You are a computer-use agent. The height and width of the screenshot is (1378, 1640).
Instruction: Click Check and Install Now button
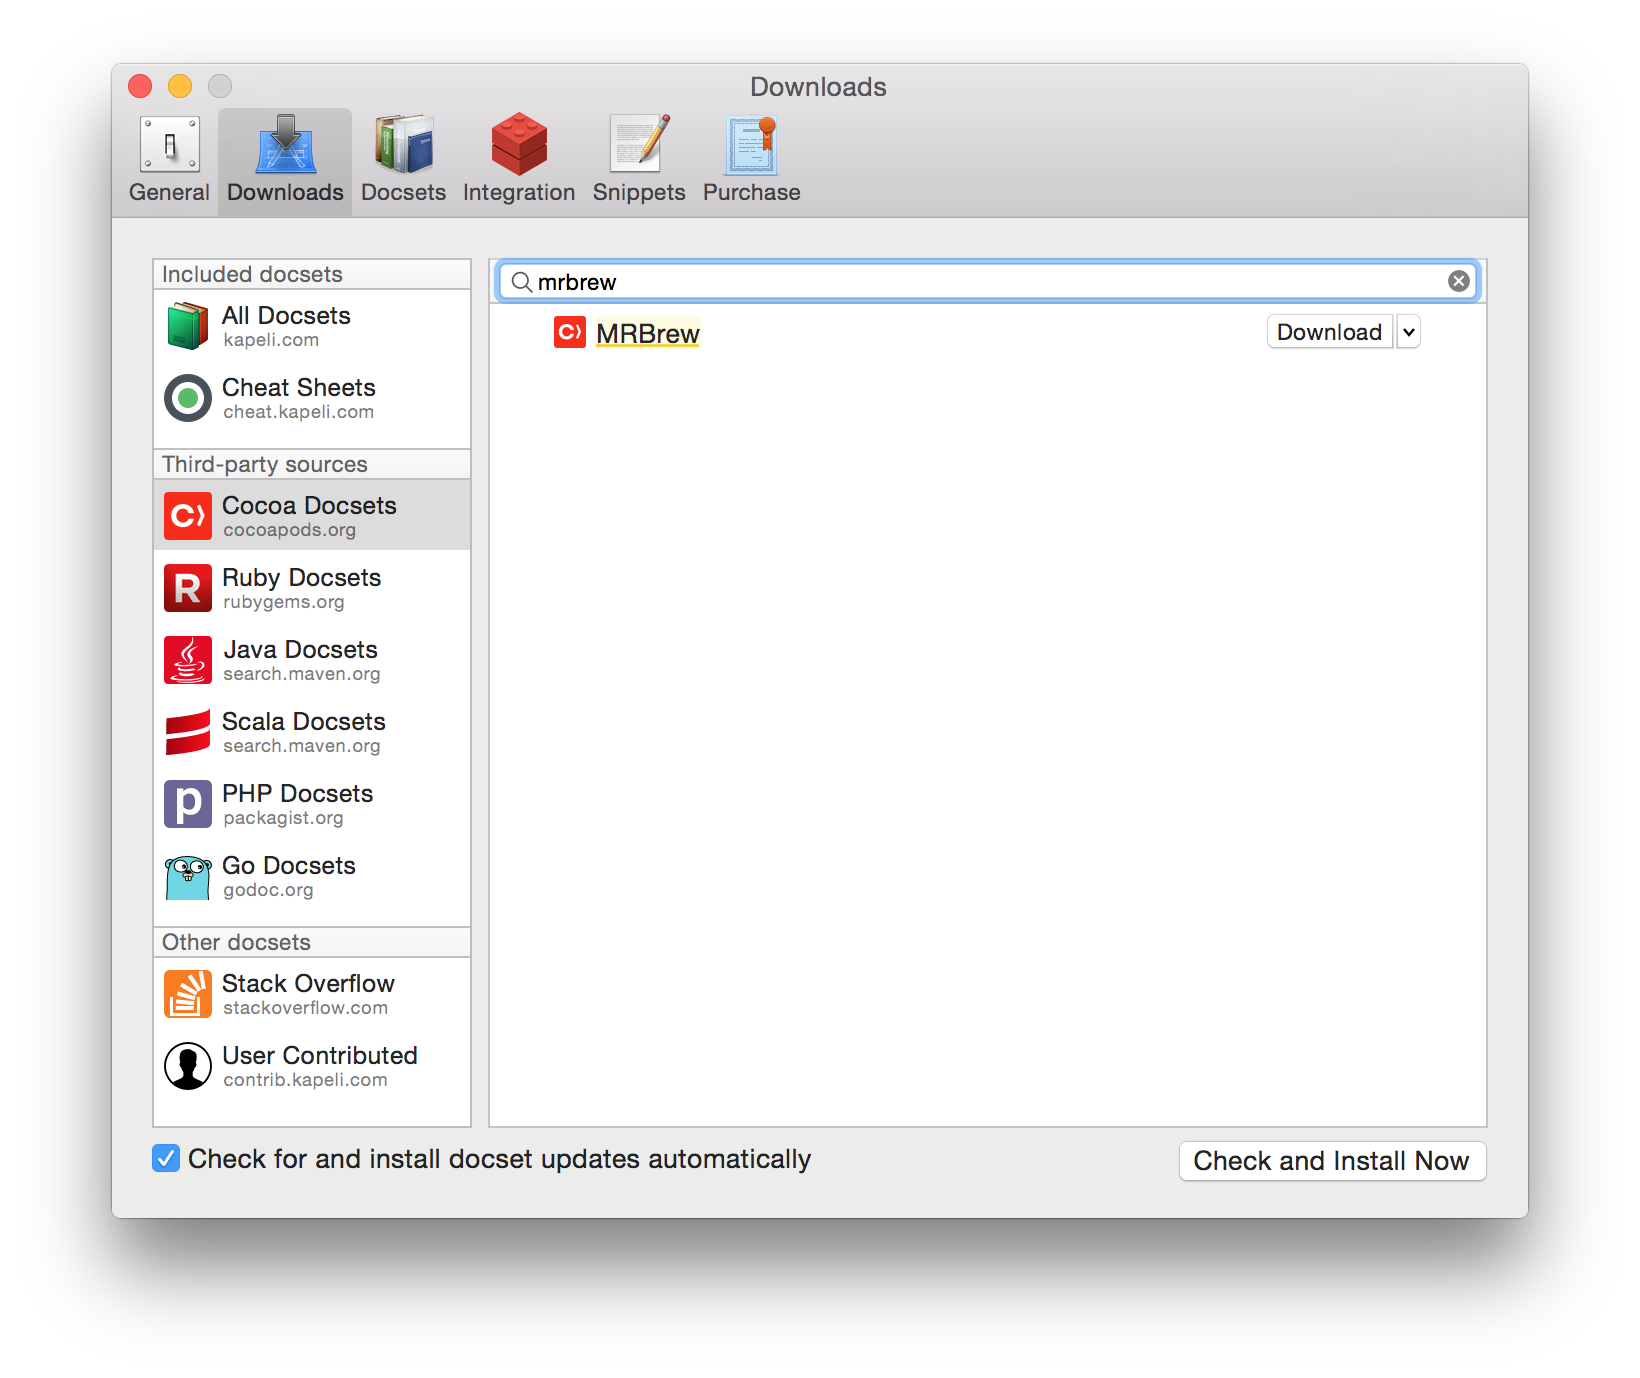pyautogui.click(x=1332, y=1161)
